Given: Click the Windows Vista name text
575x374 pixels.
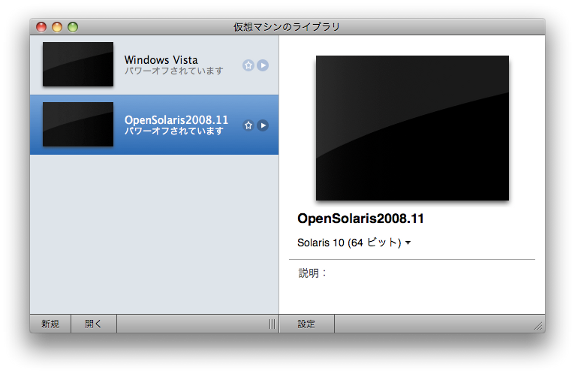Looking at the screenshot, I should pos(161,60).
